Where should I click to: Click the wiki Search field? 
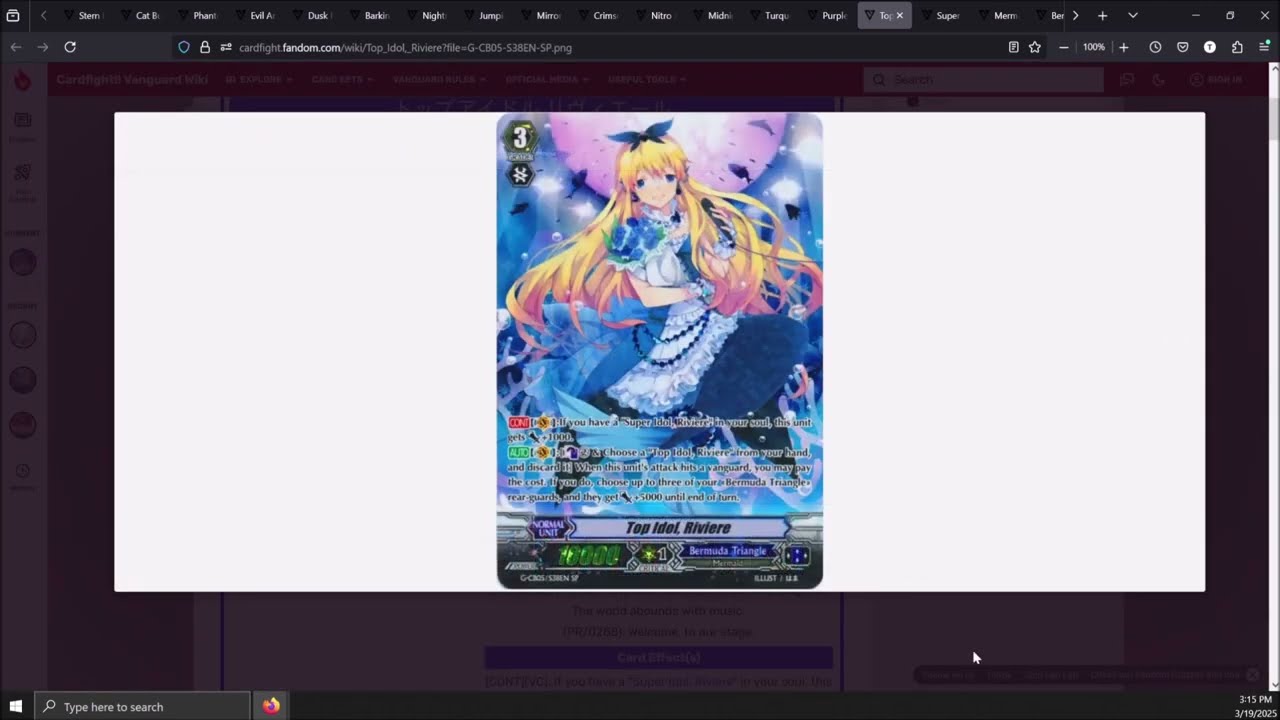(x=984, y=79)
